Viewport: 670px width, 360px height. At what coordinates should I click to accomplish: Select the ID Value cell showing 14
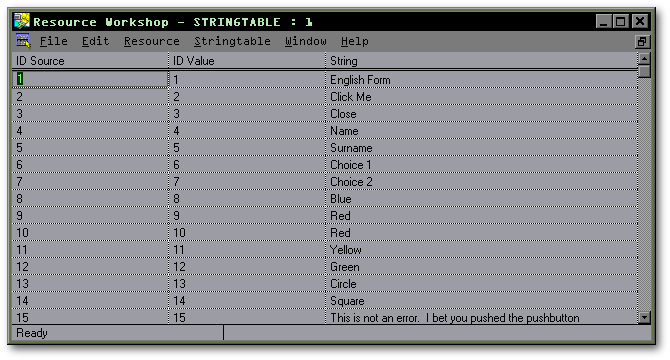(x=247, y=301)
